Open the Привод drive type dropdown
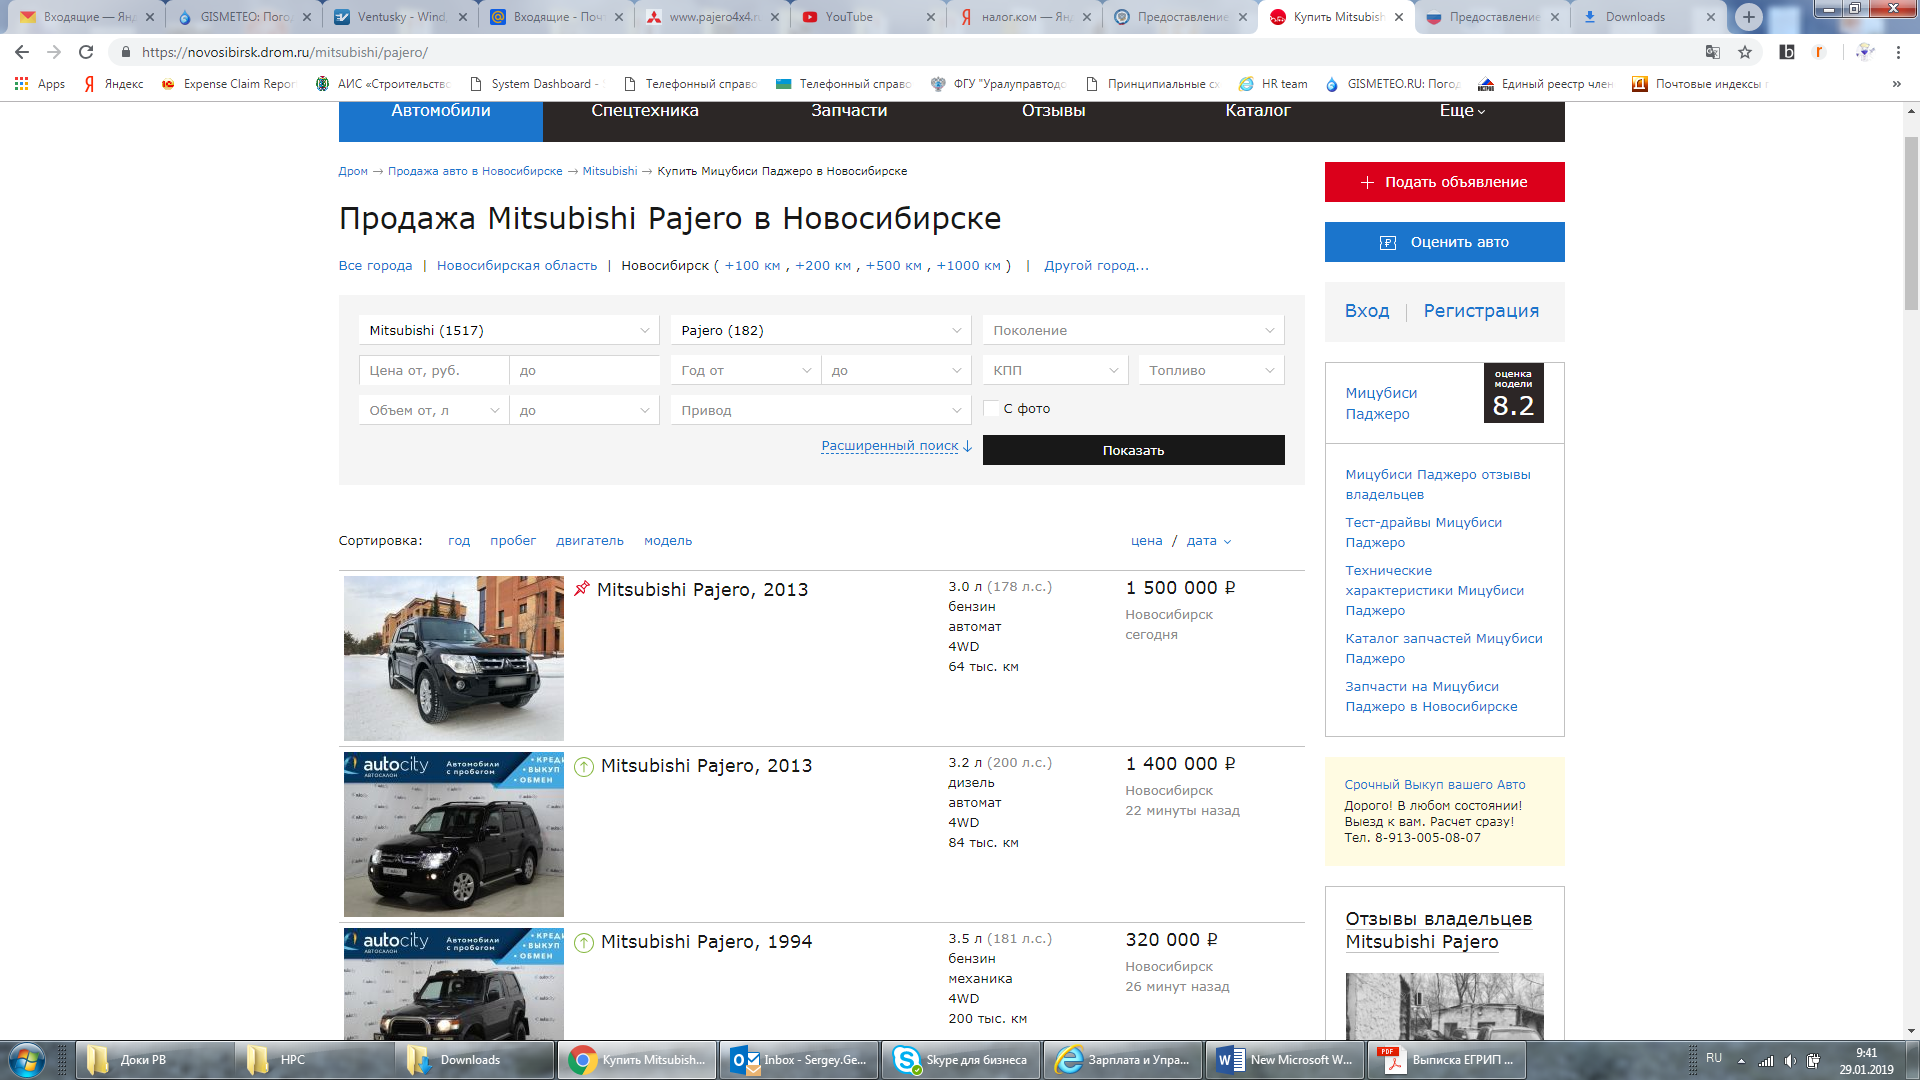The image size is (1920, 1080). pos(820,410)
